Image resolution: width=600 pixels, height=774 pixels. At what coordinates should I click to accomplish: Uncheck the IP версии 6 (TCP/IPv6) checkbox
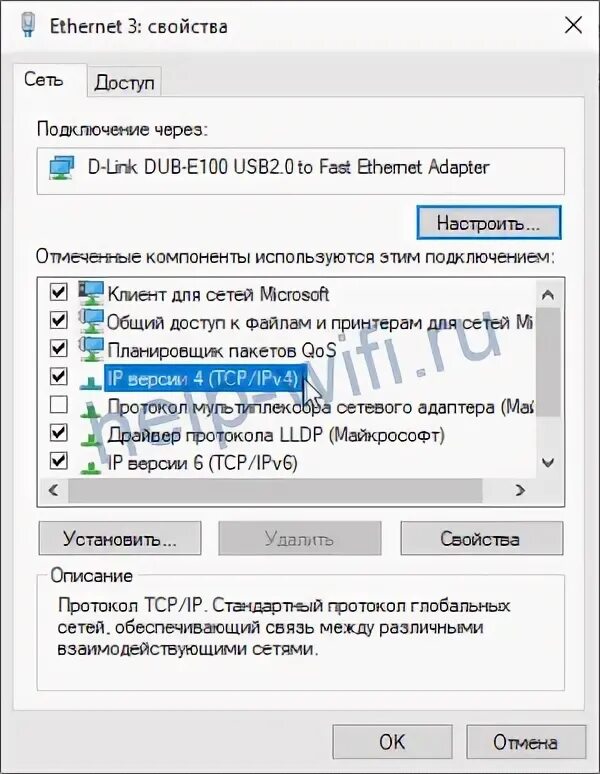(x=59, y=461)
